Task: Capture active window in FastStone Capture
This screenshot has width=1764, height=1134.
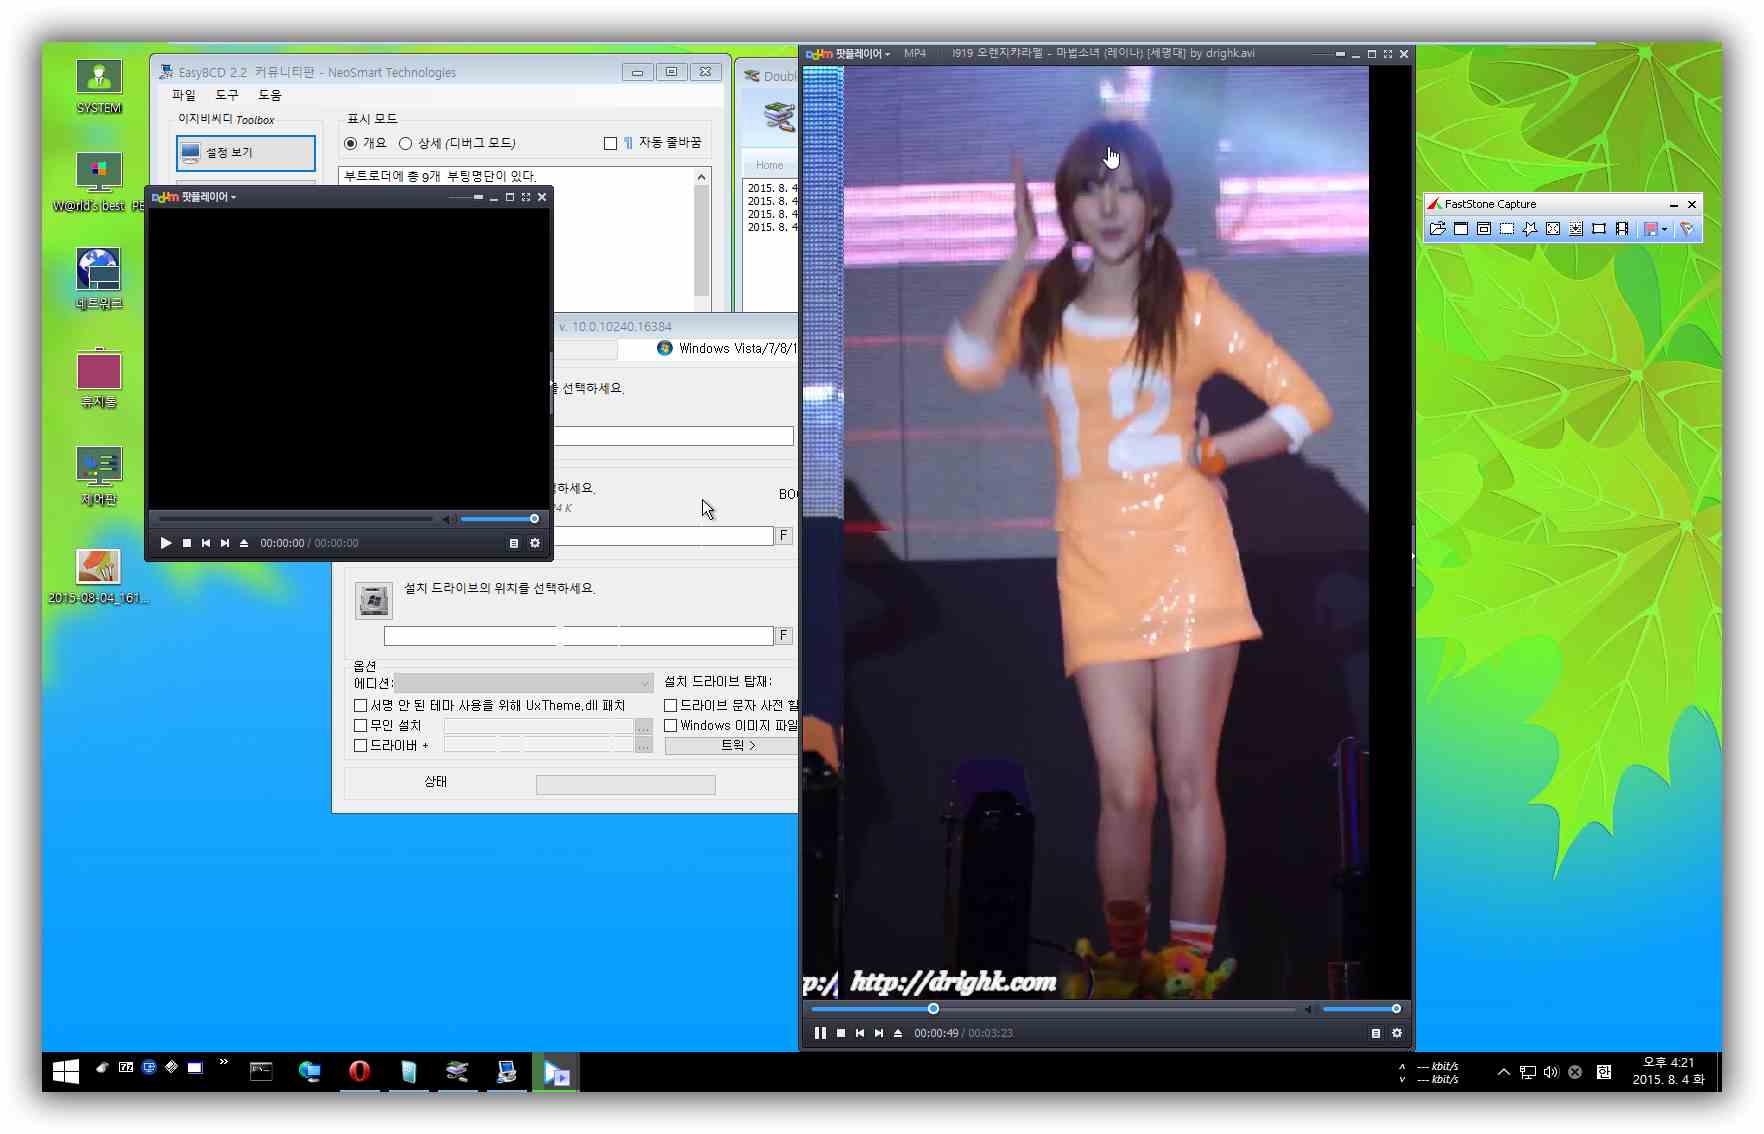Action: pos(1461,229)
